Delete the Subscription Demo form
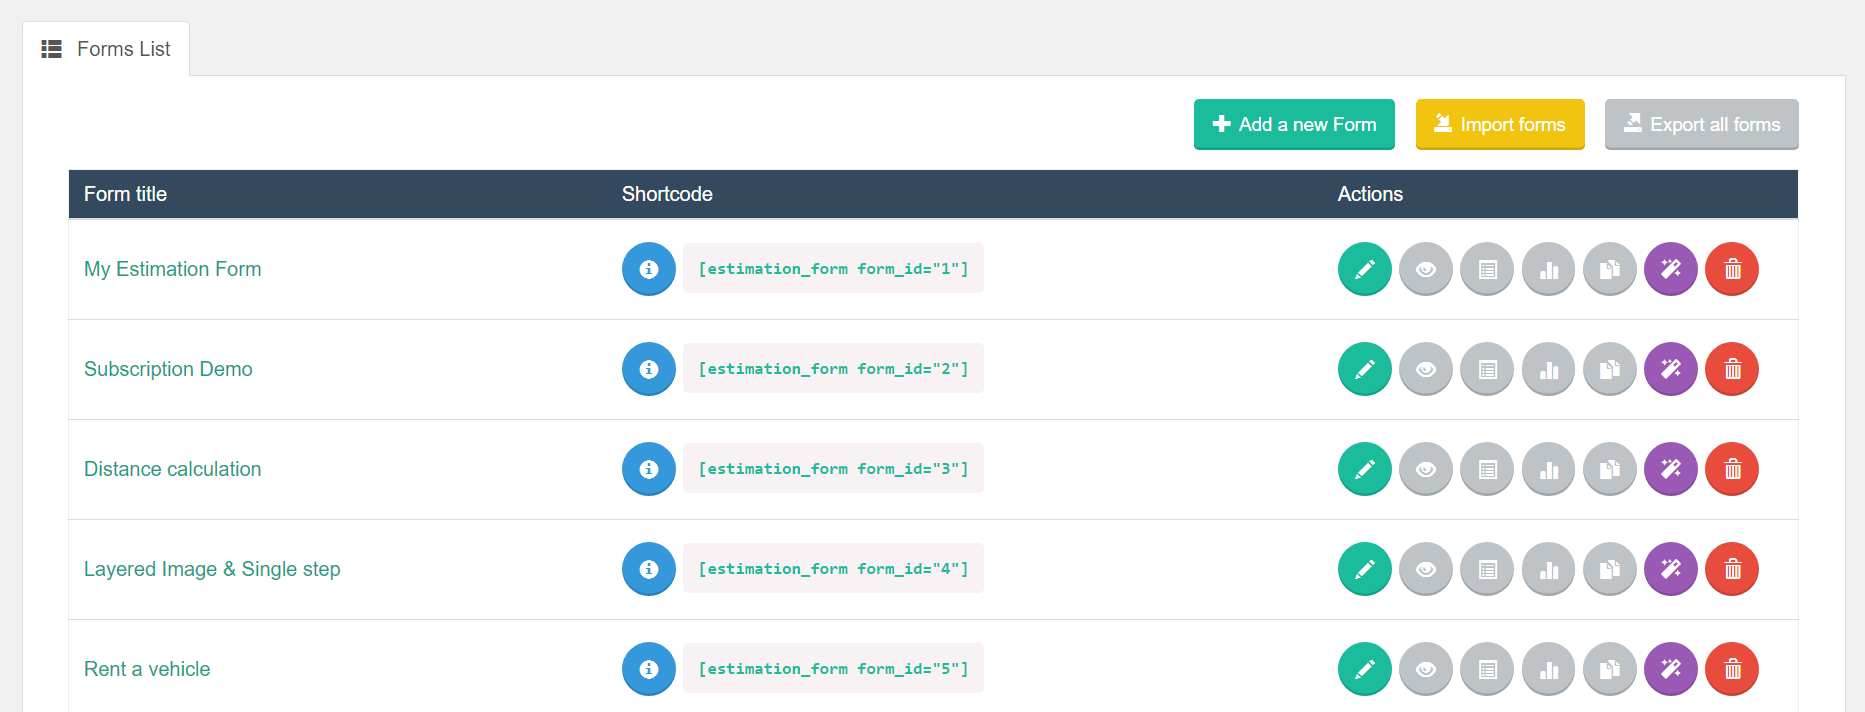This screenshot has width=1865, height=712. click(x=1732, y=369)
